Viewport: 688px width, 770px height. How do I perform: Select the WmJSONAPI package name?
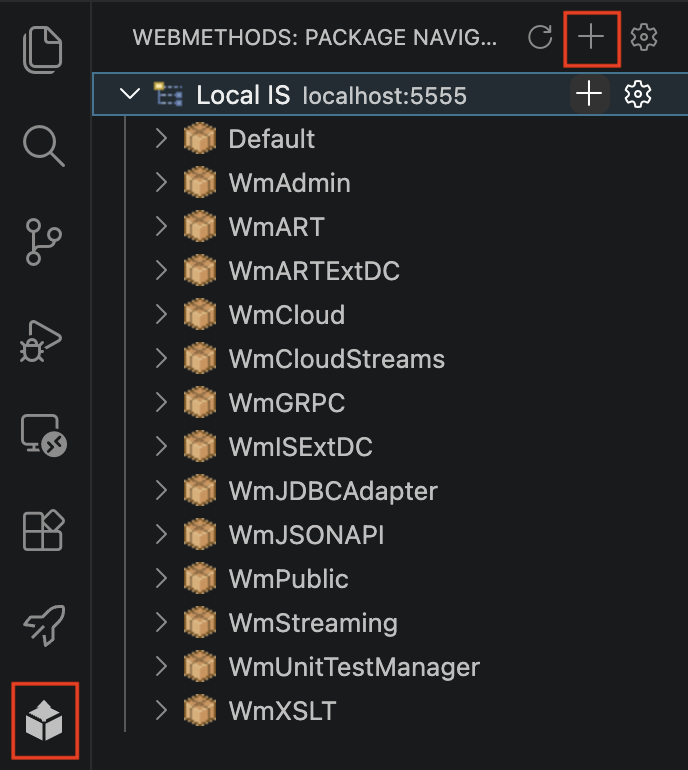pos(306,535)
